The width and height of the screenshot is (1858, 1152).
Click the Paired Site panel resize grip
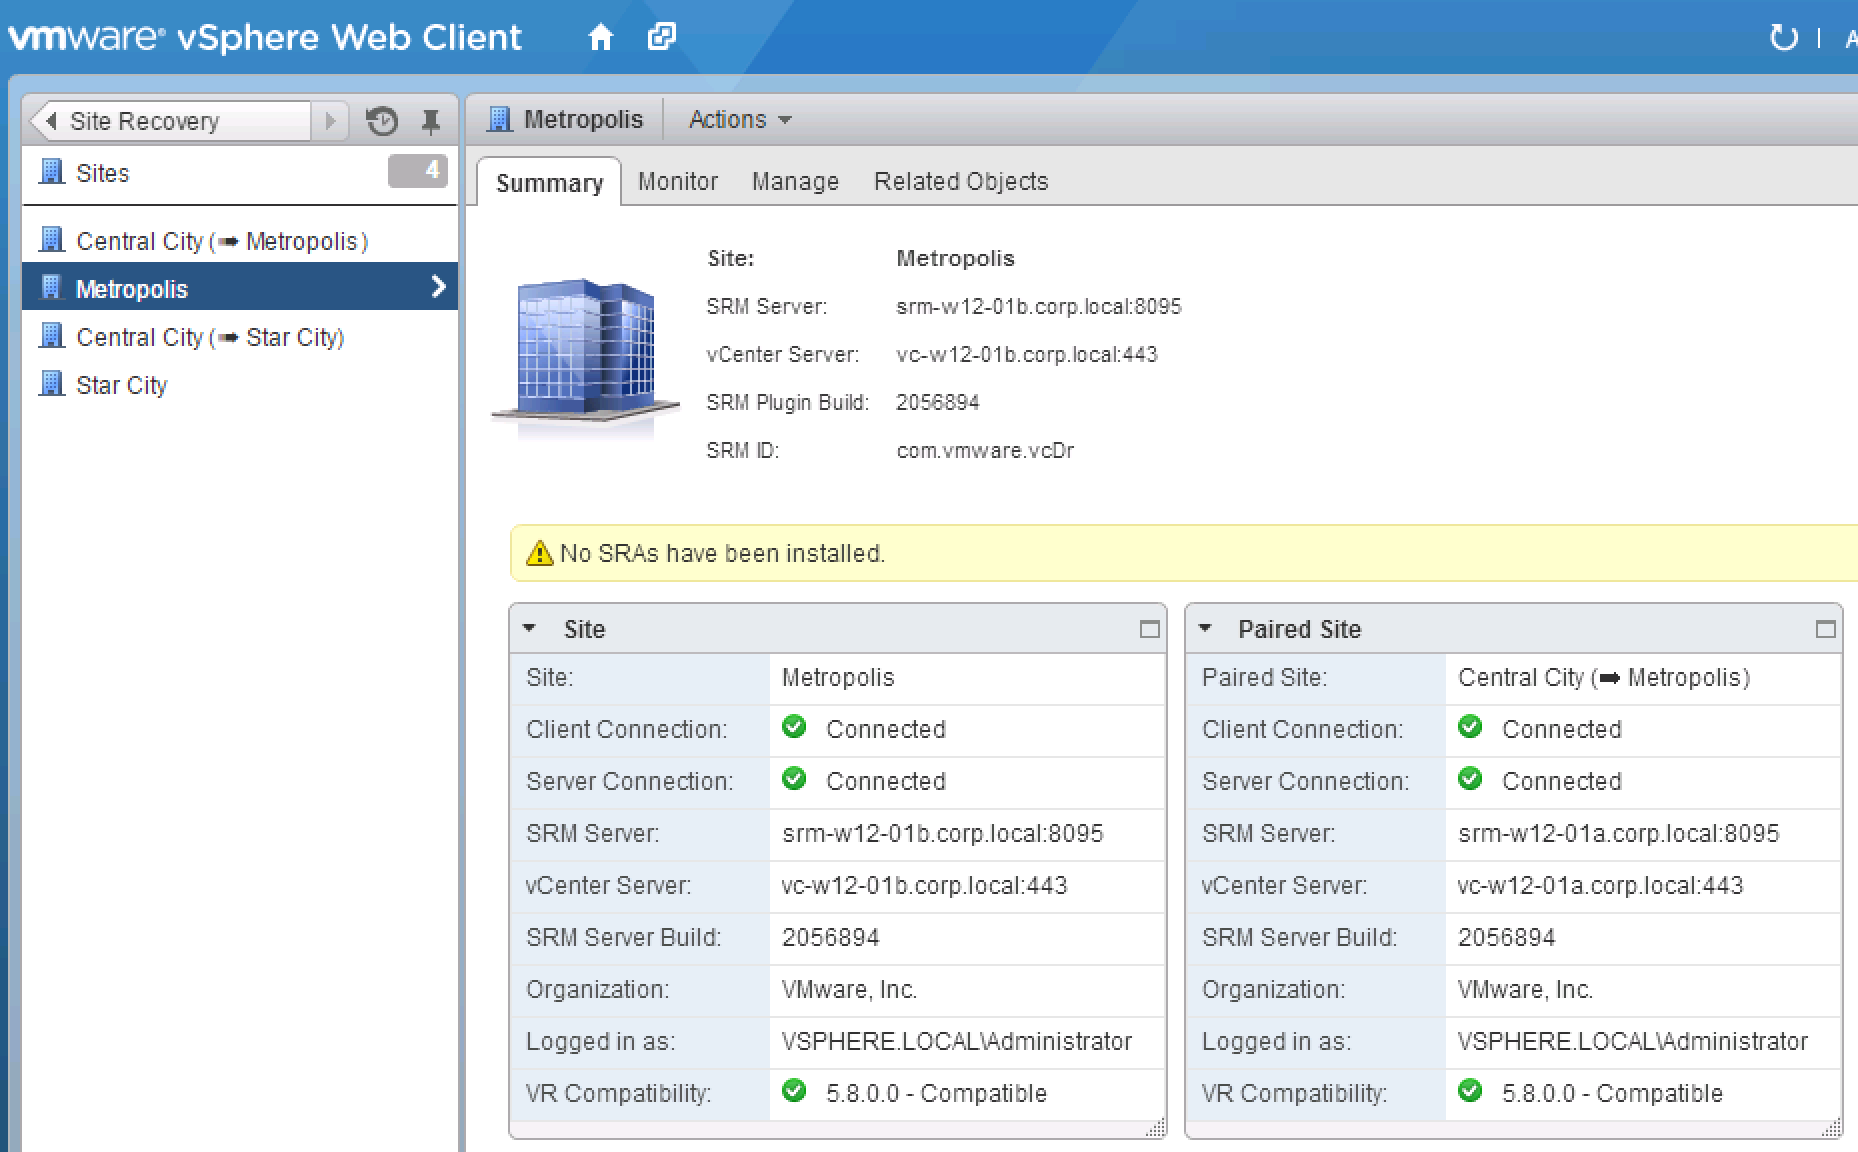click(x=1831, y=1128)
